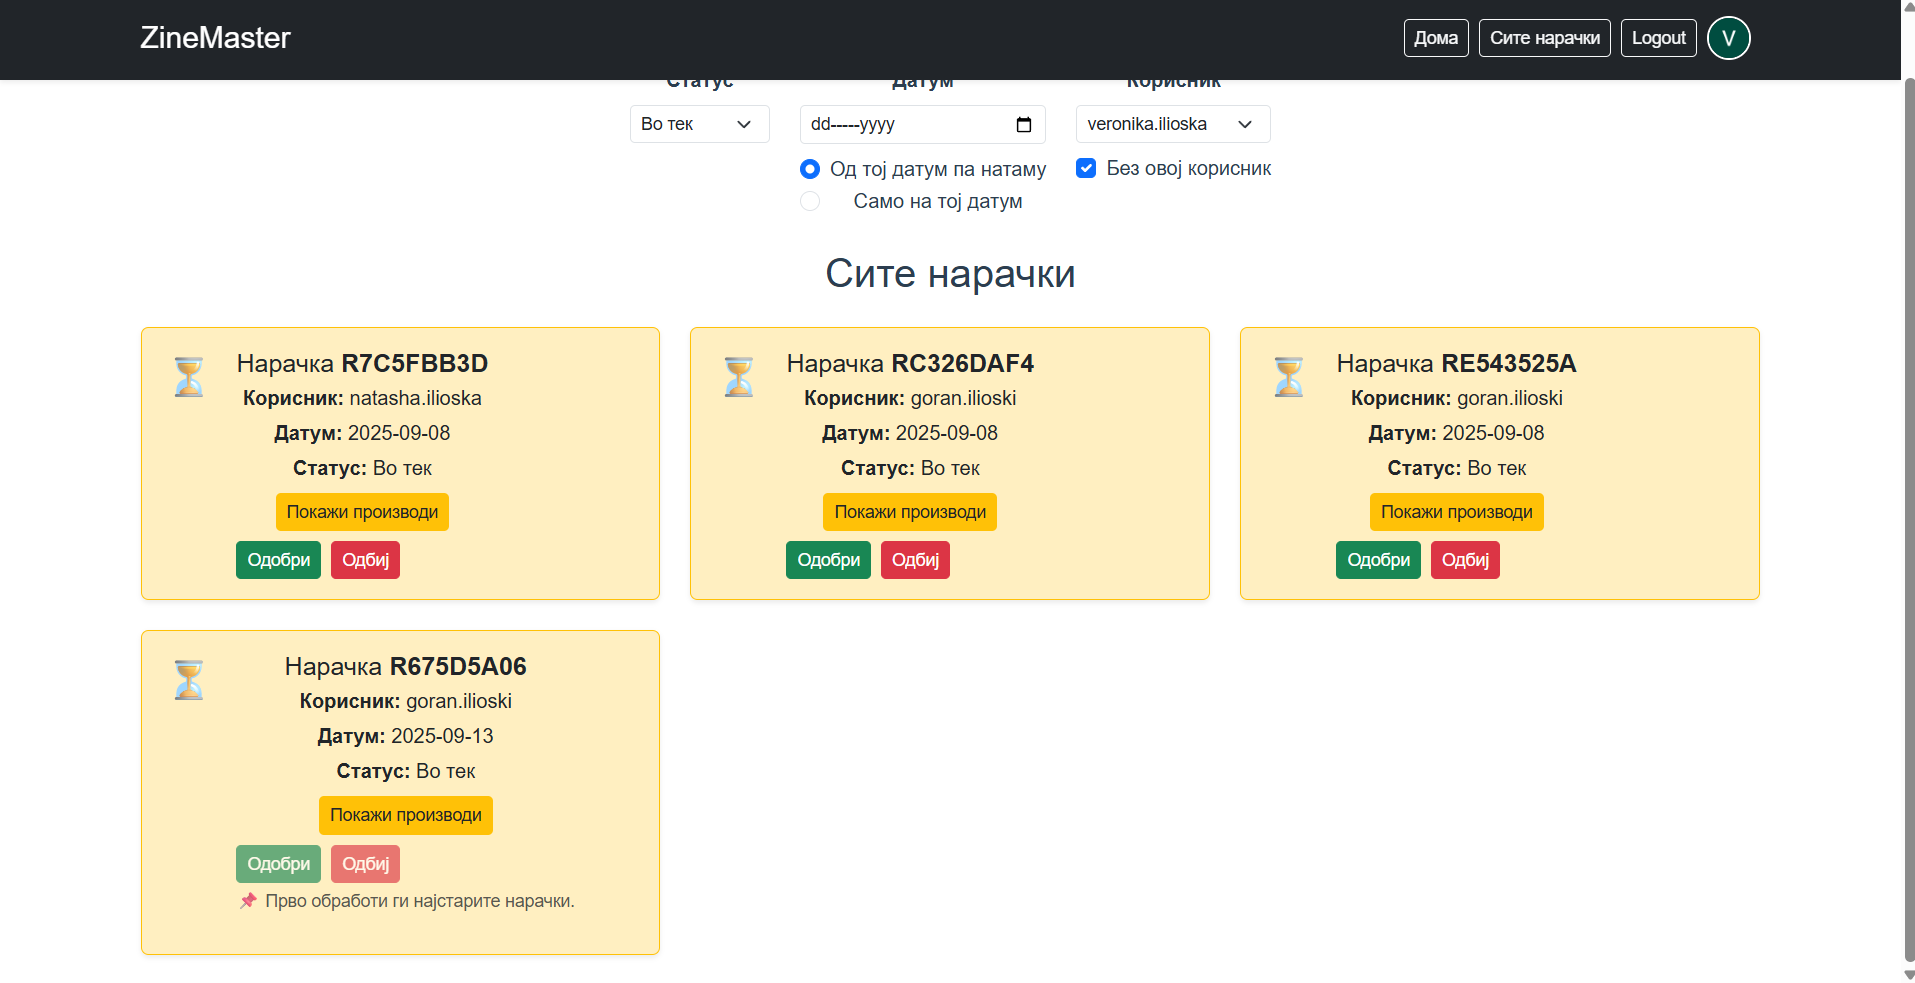Click hourglass icon on order R7C5FBB3D

189,377
